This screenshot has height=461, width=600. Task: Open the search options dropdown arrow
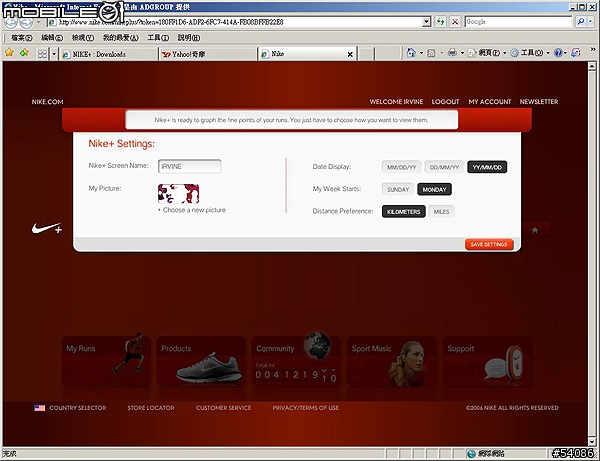click(x=590, y=22)
